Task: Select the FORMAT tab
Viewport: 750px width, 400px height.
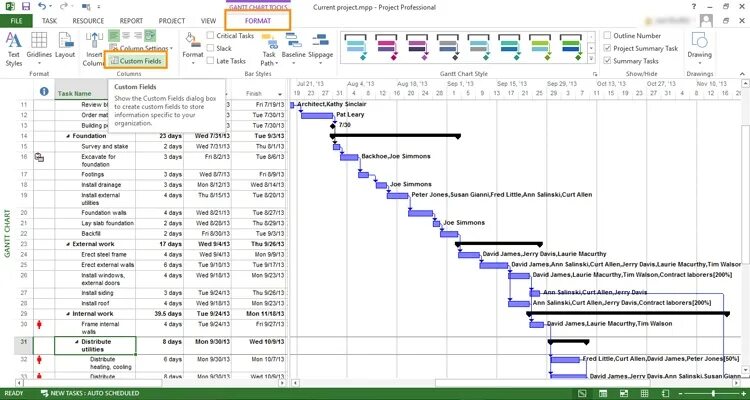Action: [x=258, y=21]
